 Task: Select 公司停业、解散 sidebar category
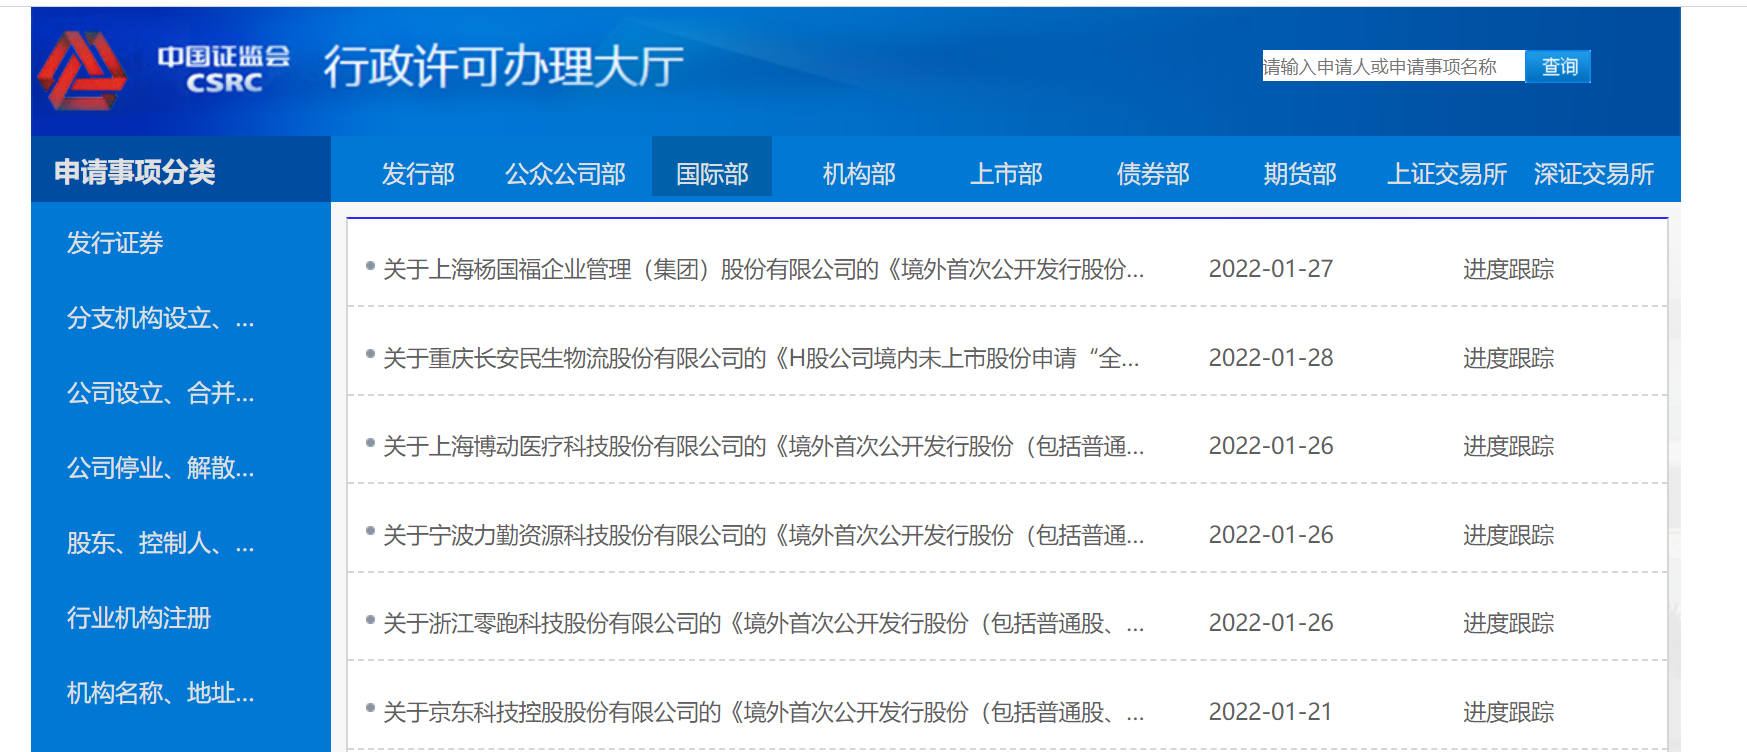pyautogui.click(x=160, y=468)
